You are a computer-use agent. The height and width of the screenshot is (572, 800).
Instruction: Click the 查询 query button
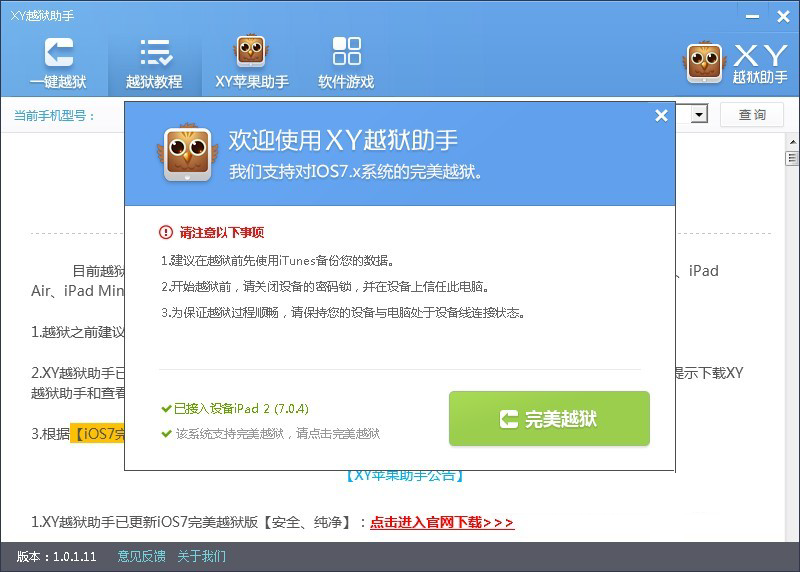752,114
